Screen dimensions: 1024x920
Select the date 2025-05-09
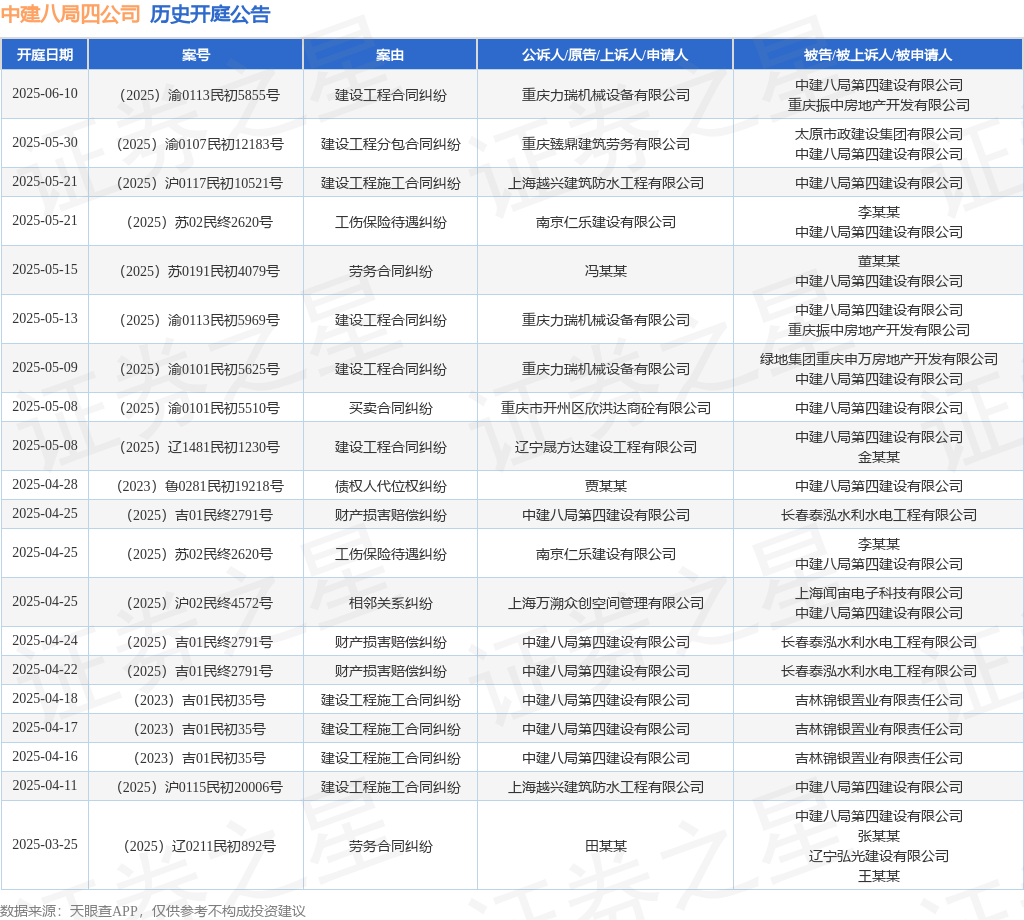(44, 368)
